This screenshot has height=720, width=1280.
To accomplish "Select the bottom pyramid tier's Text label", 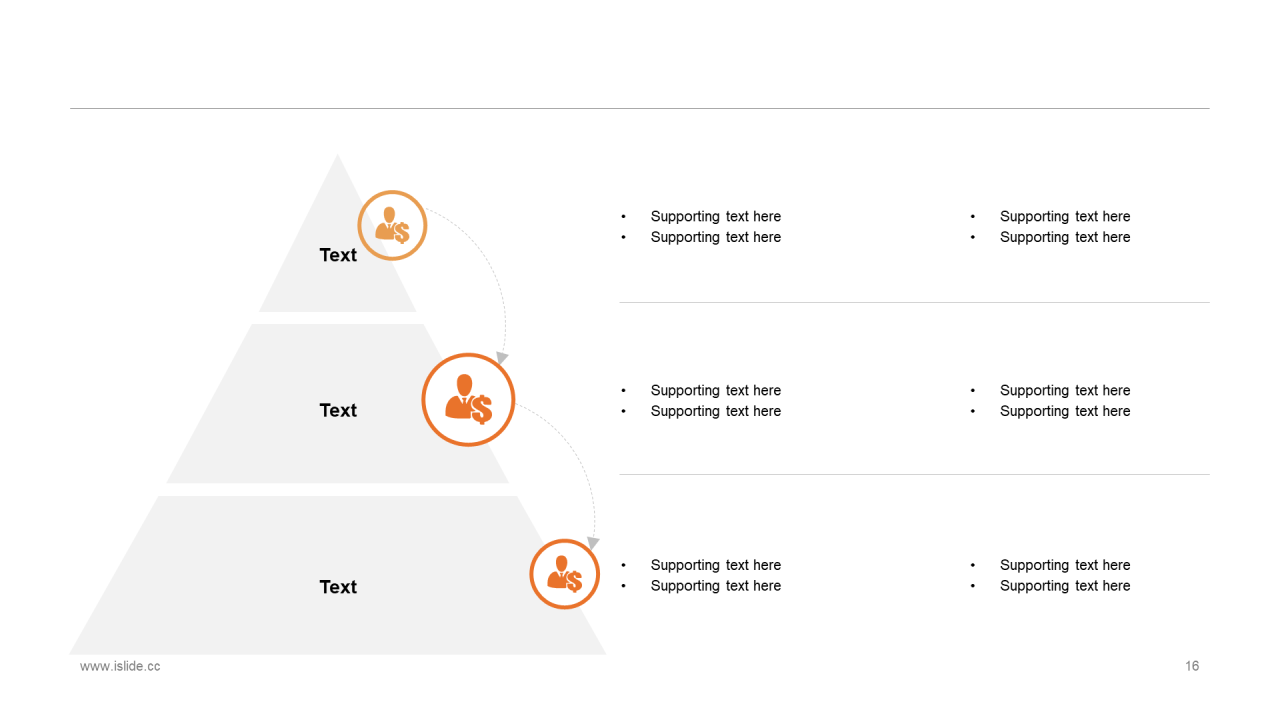I will point(338,587).
